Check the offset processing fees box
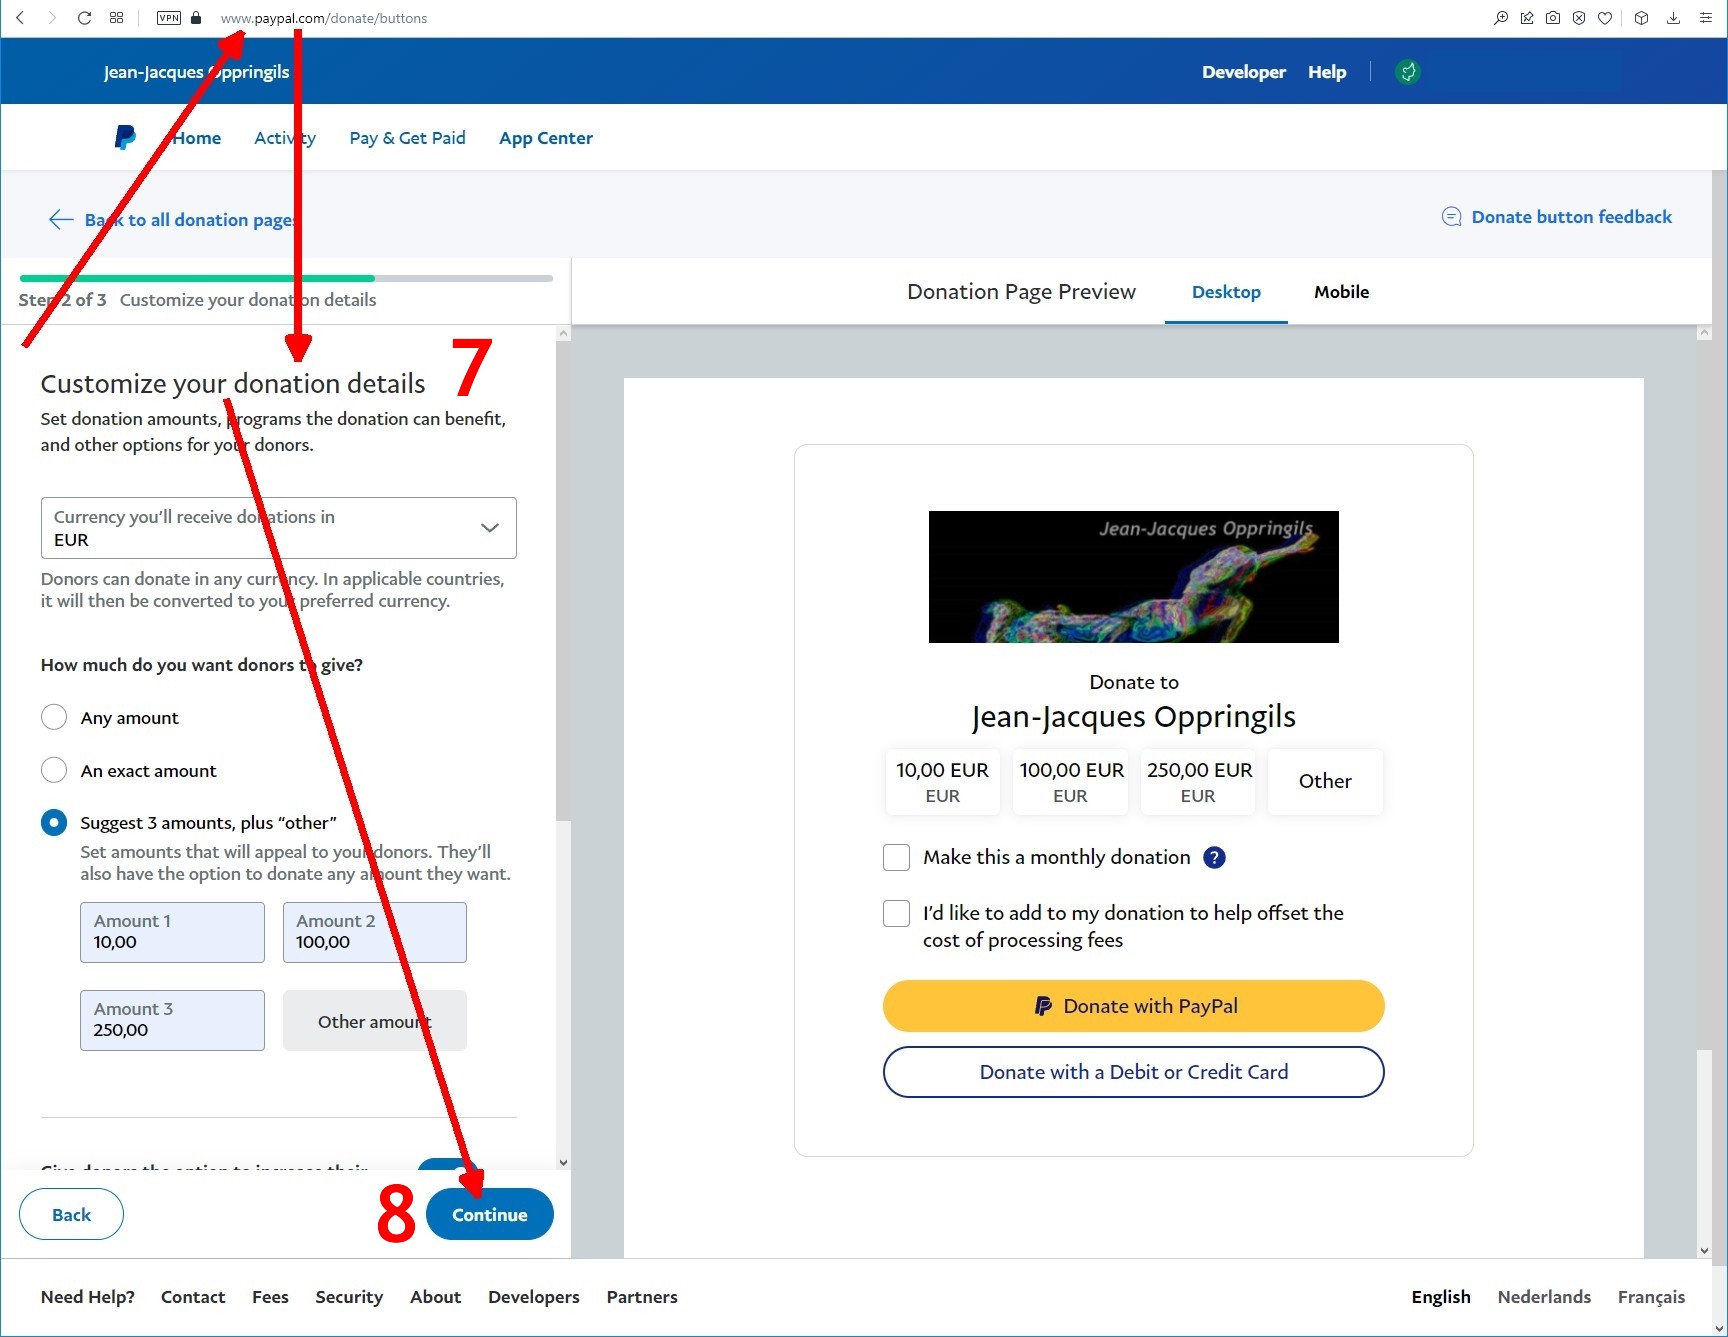 pyautogui.click(x=896, y=913)
